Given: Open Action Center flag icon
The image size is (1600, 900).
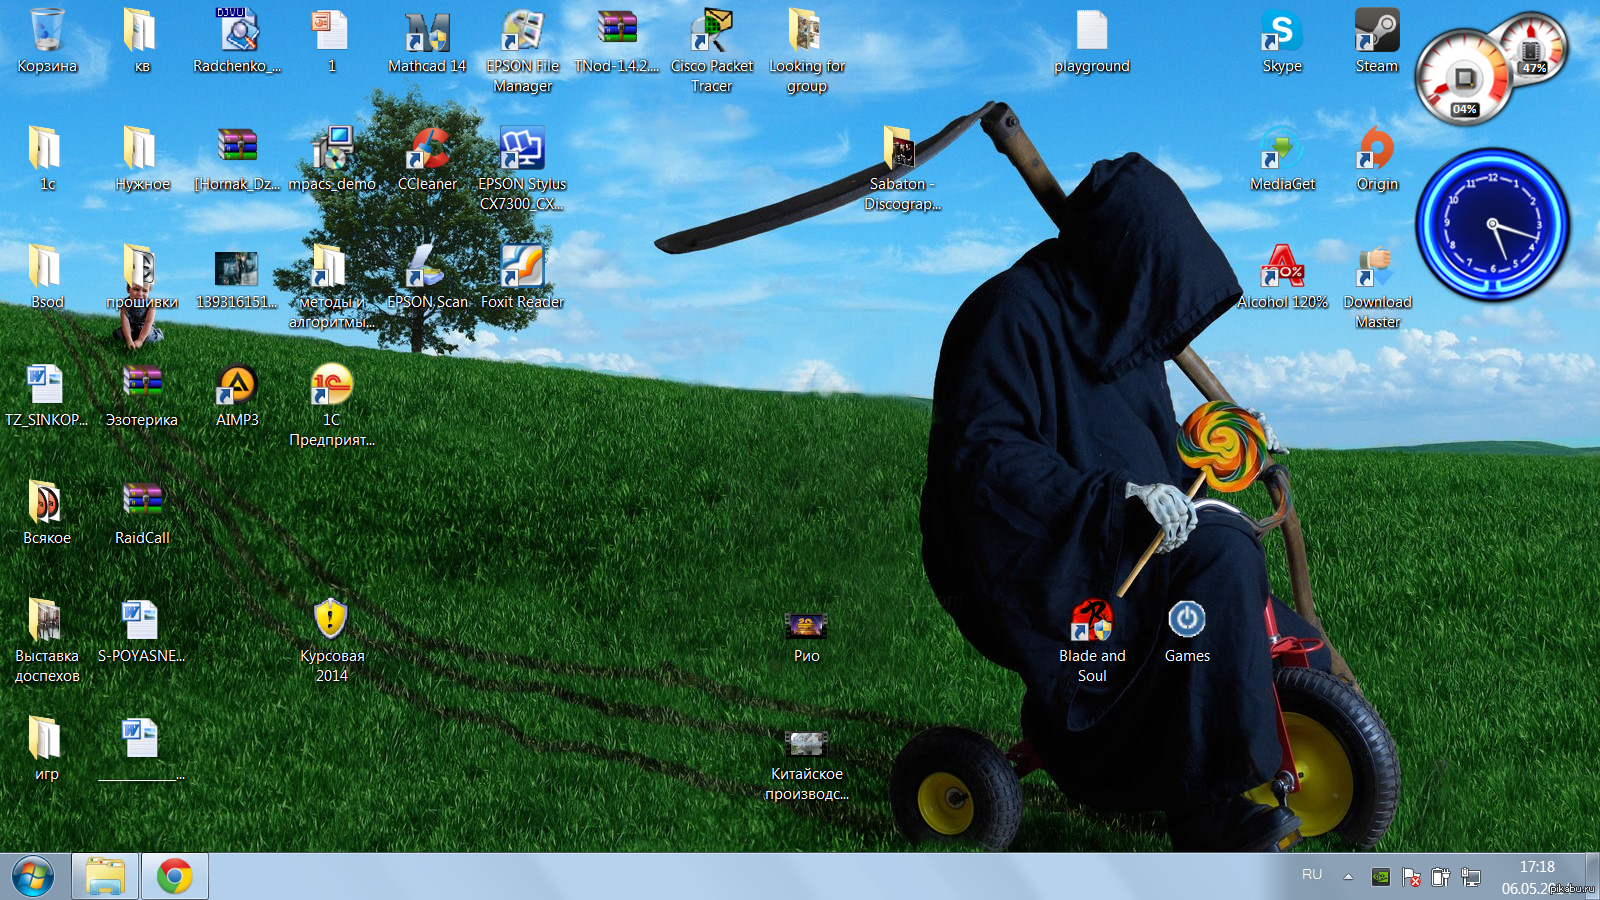Looking at the screenshot, I should coord(1411,877).
